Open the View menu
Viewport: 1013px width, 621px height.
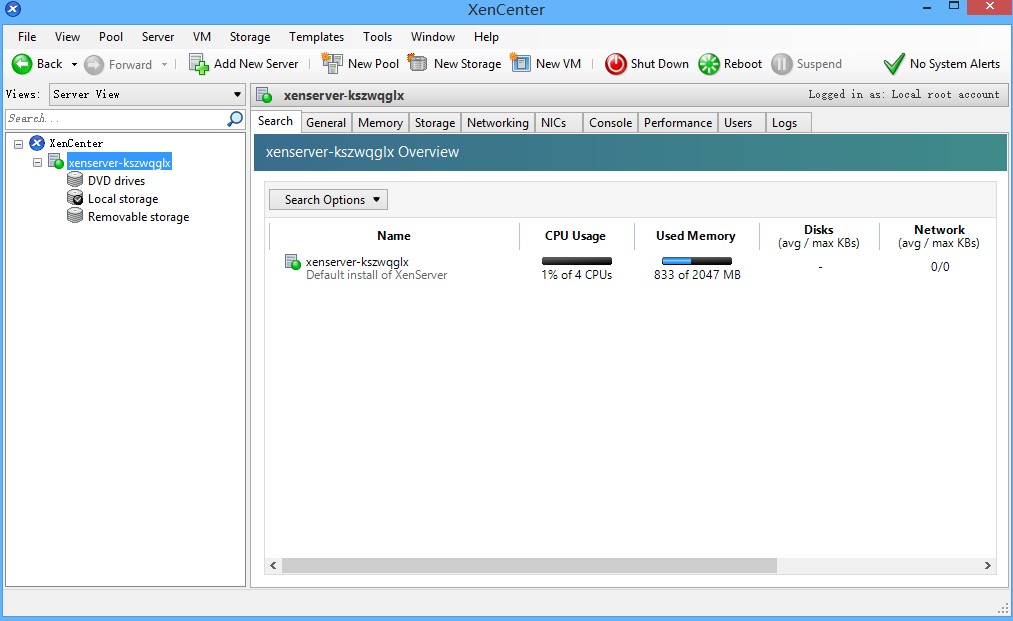tap(67, 37)
